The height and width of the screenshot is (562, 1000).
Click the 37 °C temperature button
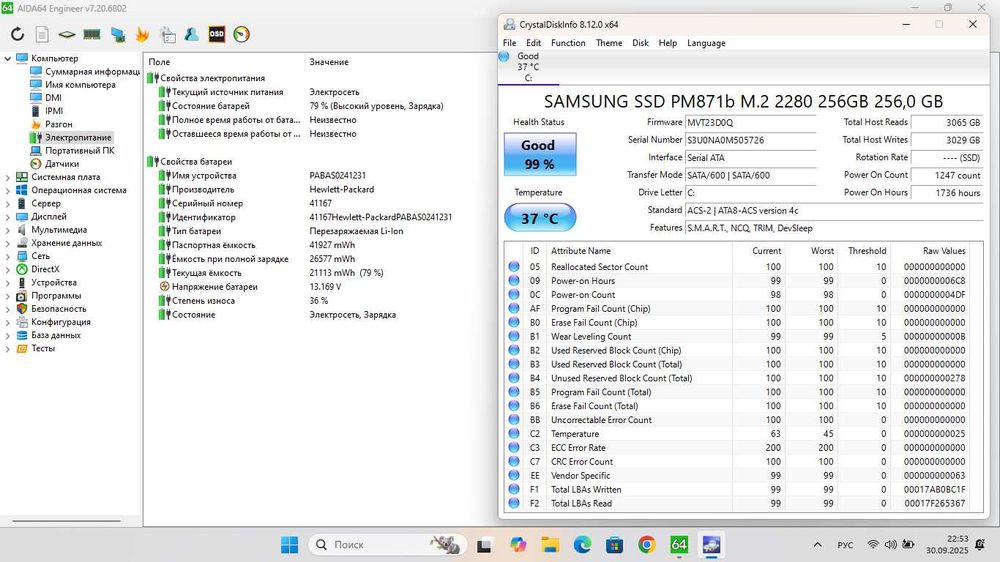coord(540,218)
